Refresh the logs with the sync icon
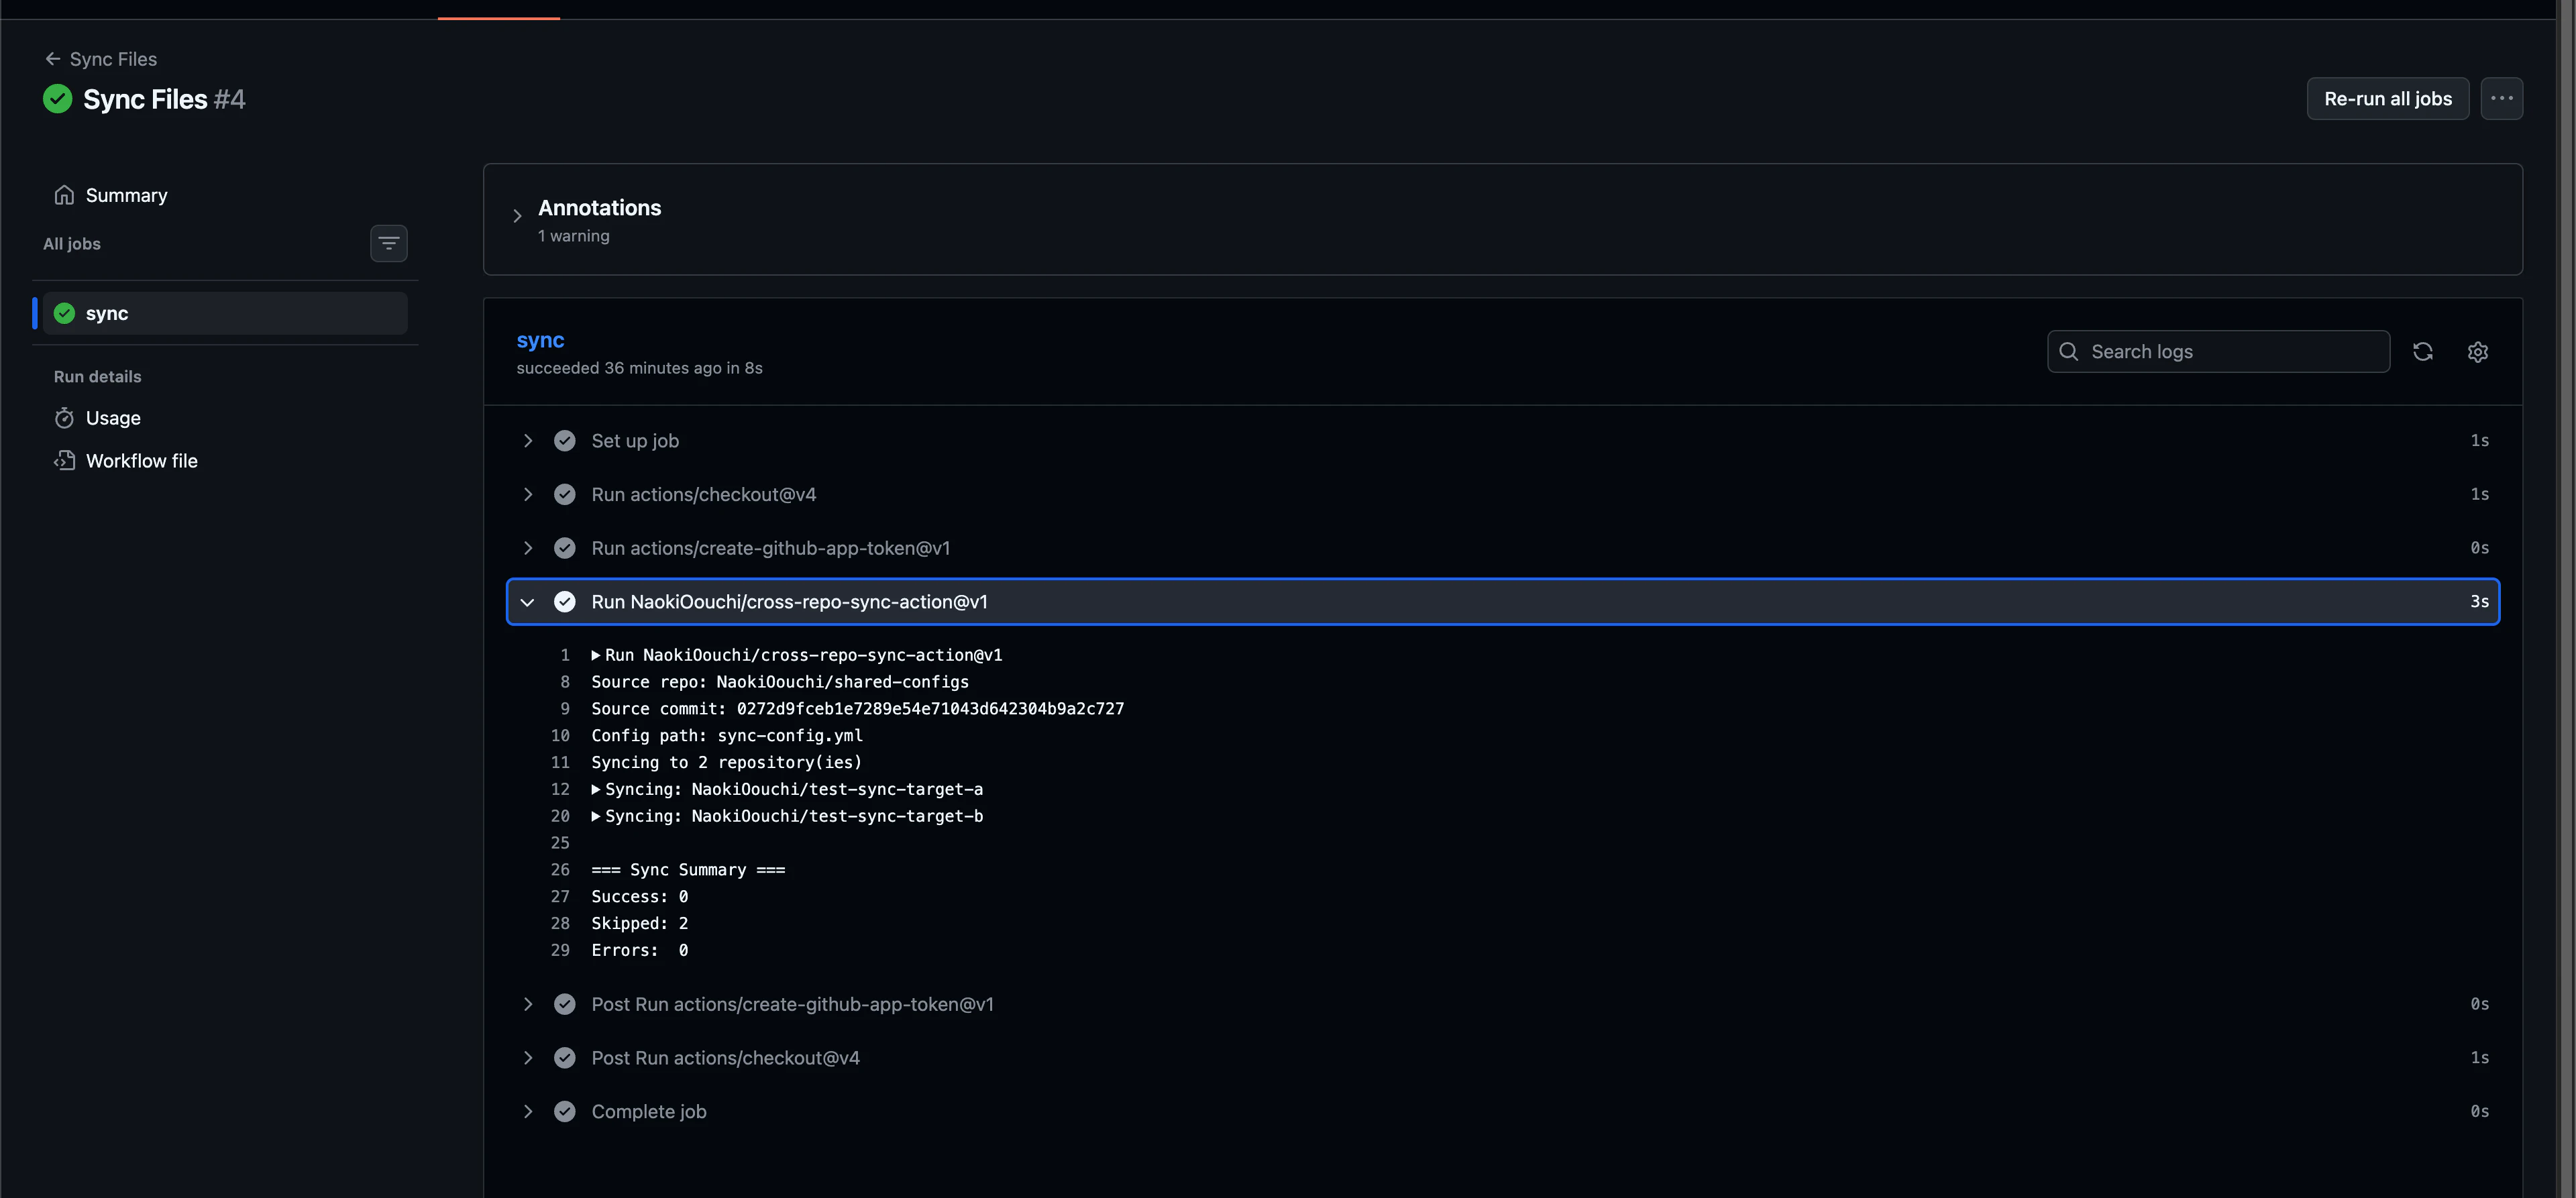 2422,352
